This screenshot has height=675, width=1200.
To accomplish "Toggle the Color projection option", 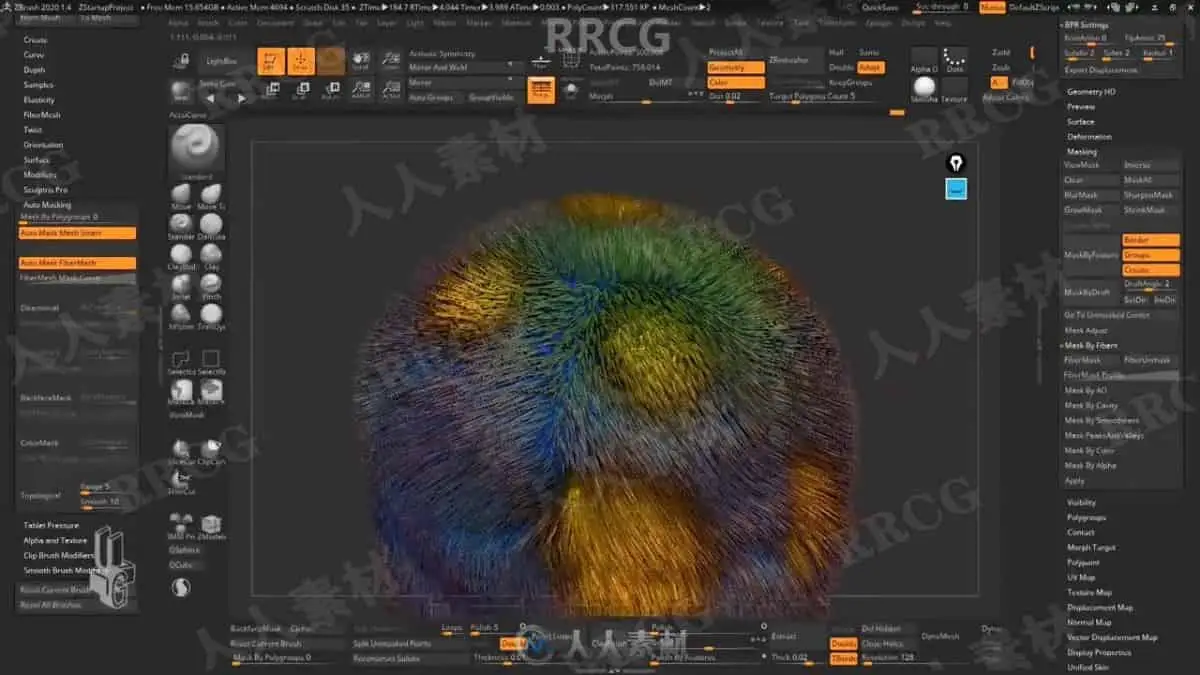I will click(736, 82).
